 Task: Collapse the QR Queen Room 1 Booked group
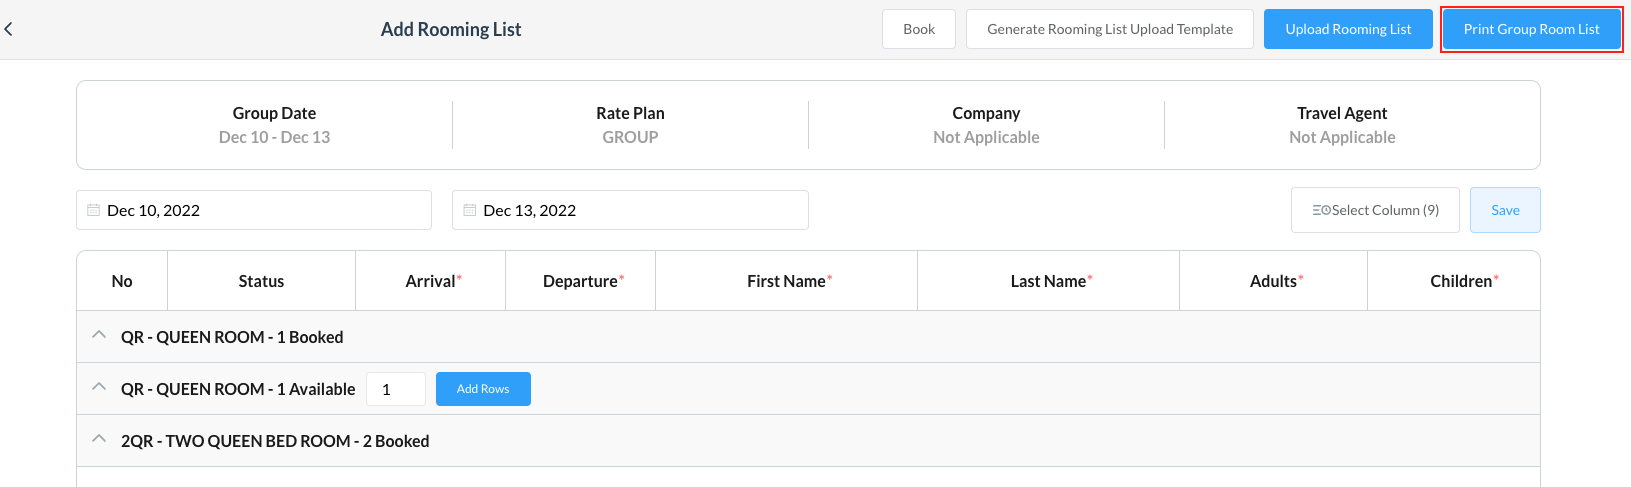pos(99,335)
